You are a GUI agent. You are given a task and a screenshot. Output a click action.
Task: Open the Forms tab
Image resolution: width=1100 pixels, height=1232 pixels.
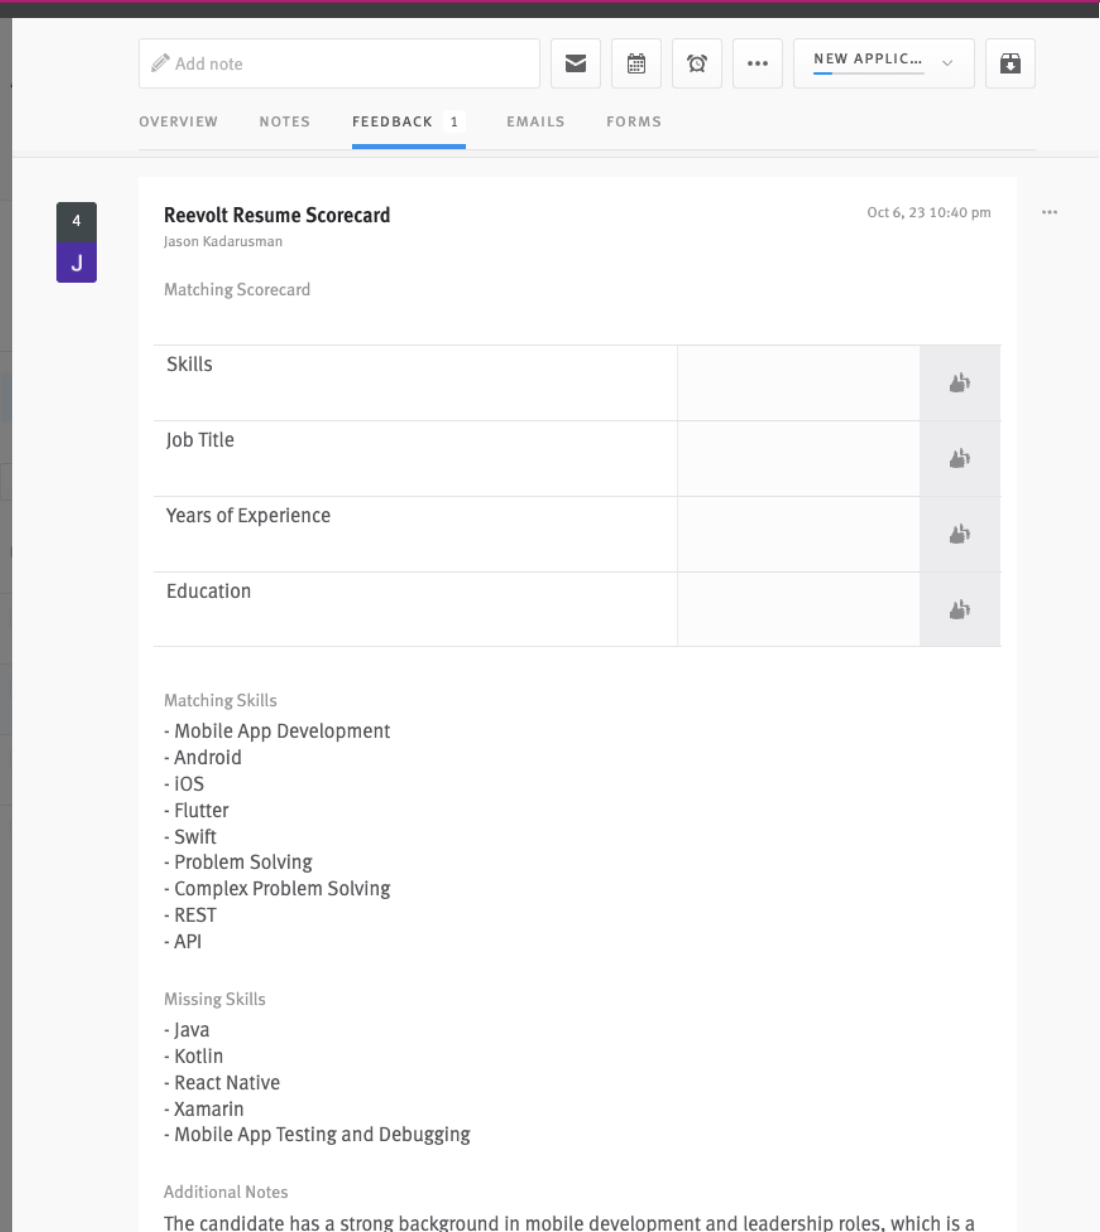click(633, 122)
